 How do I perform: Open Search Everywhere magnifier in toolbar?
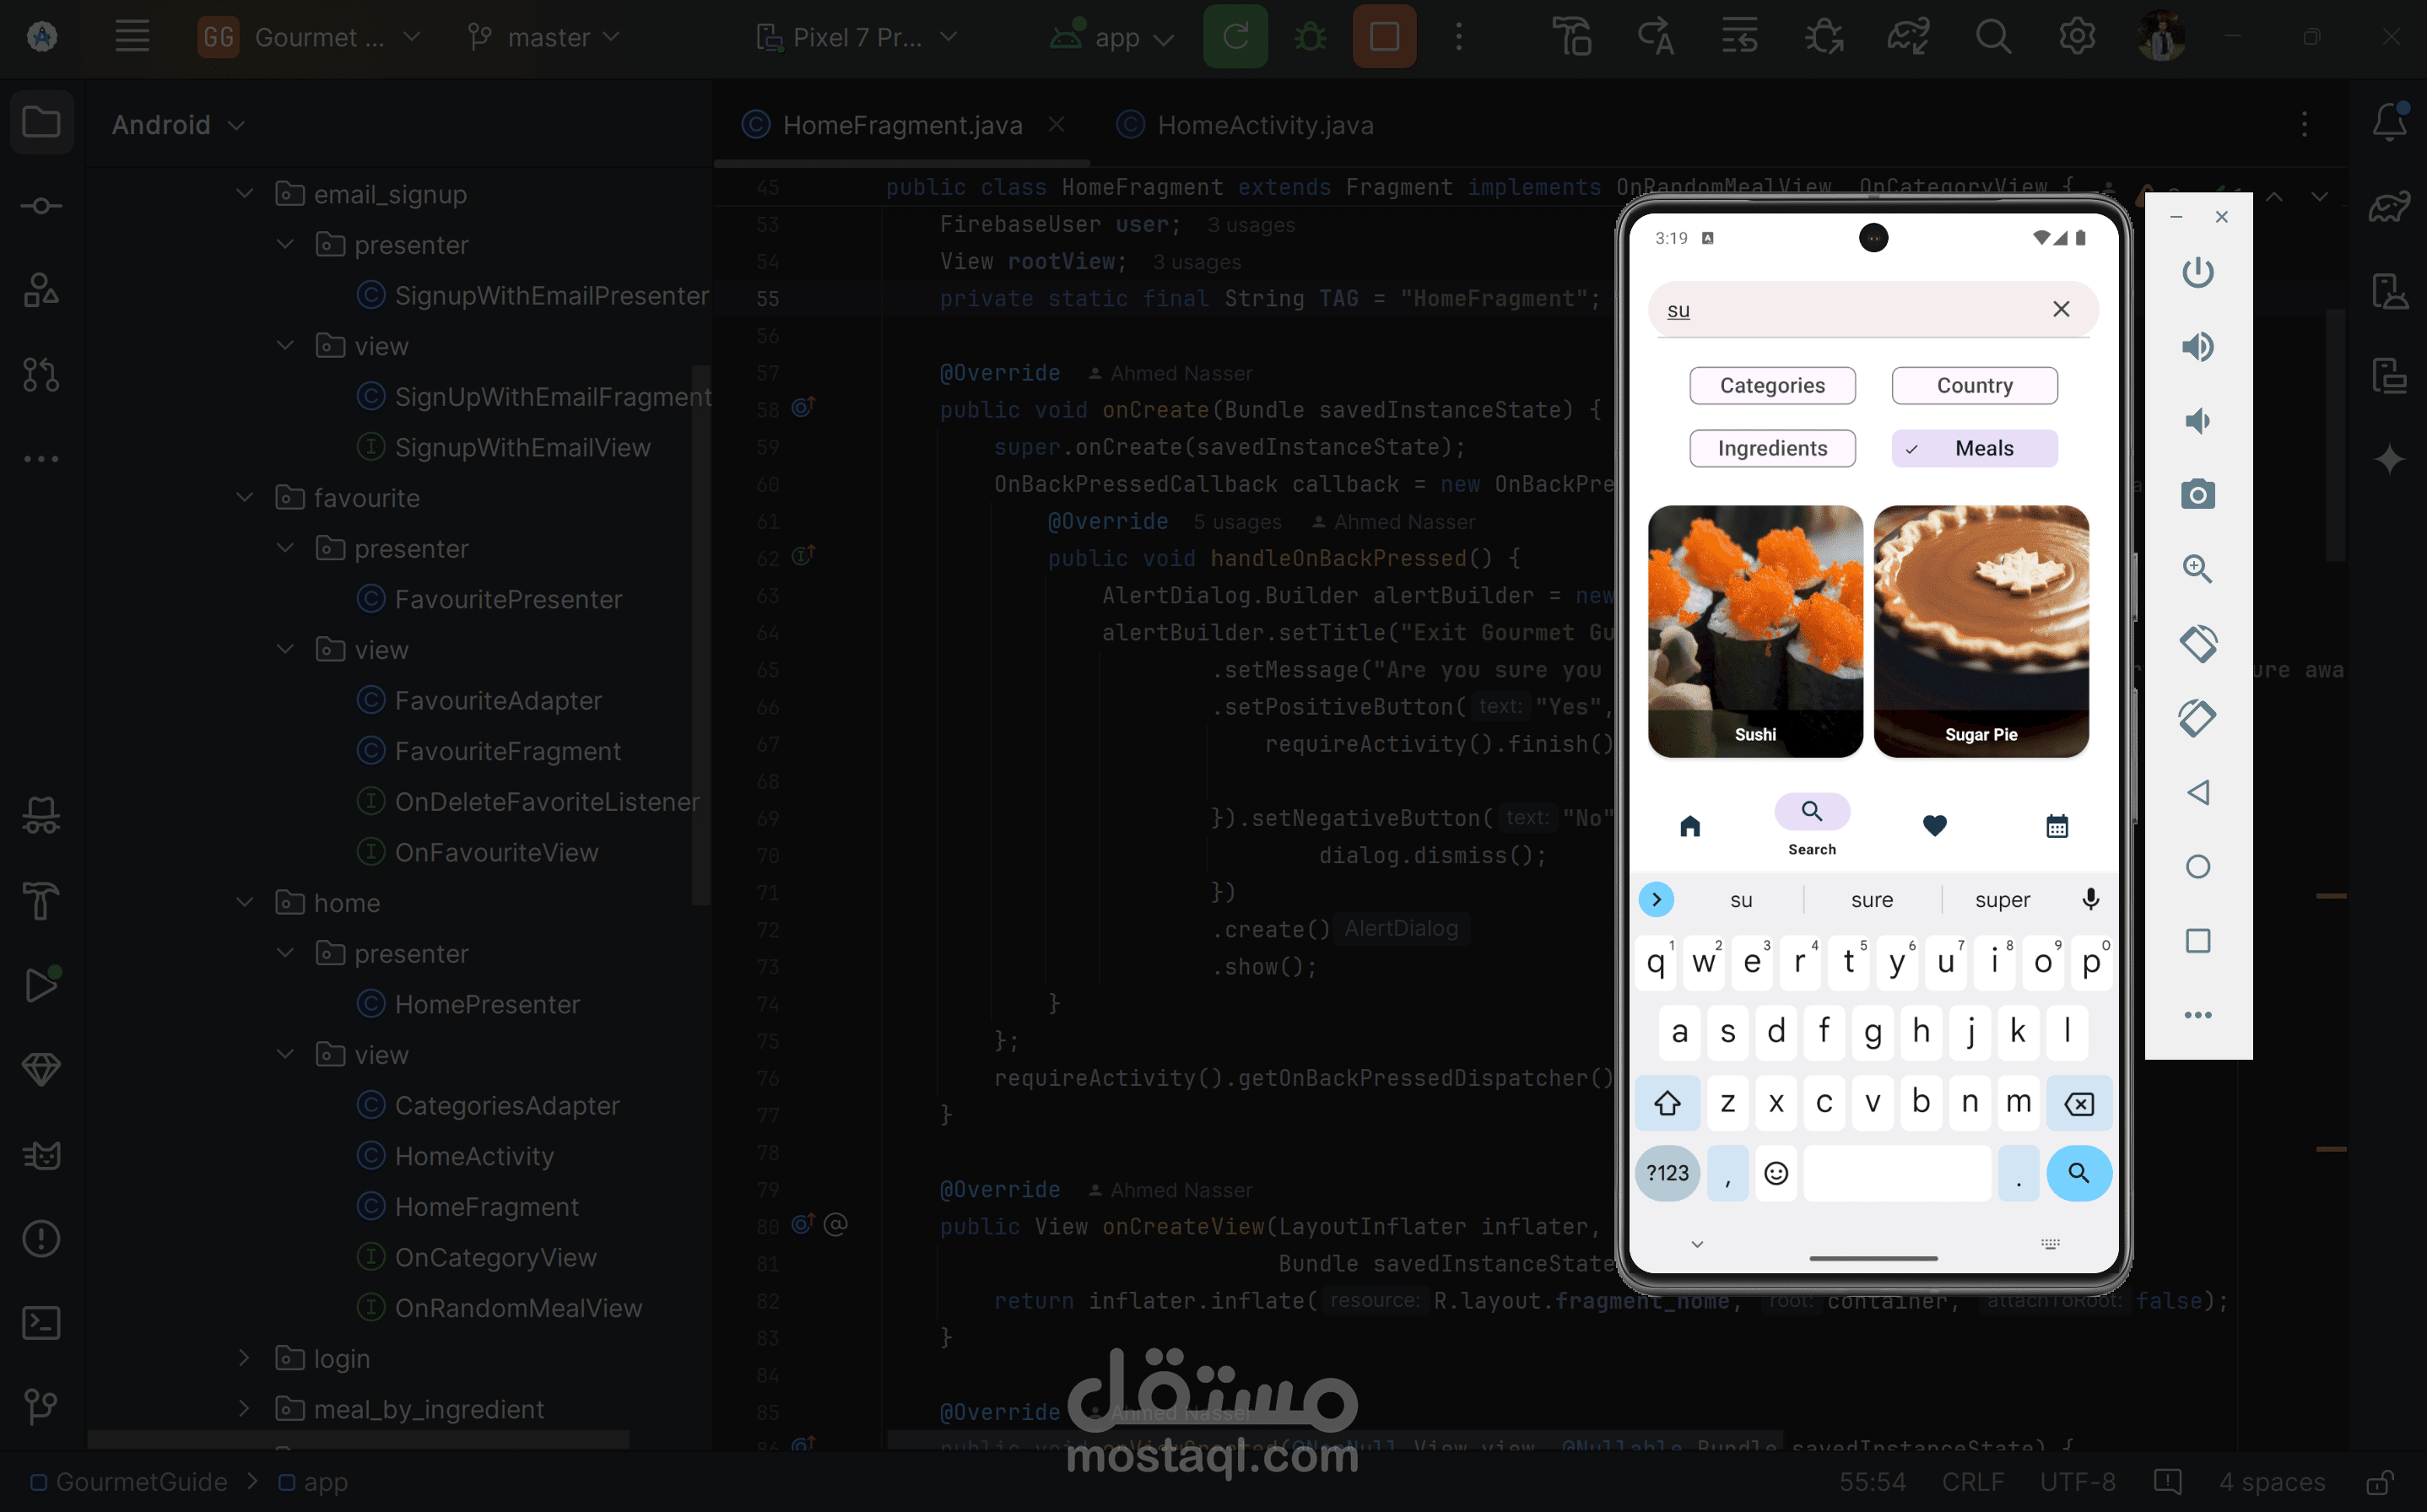pos(1992,37)
